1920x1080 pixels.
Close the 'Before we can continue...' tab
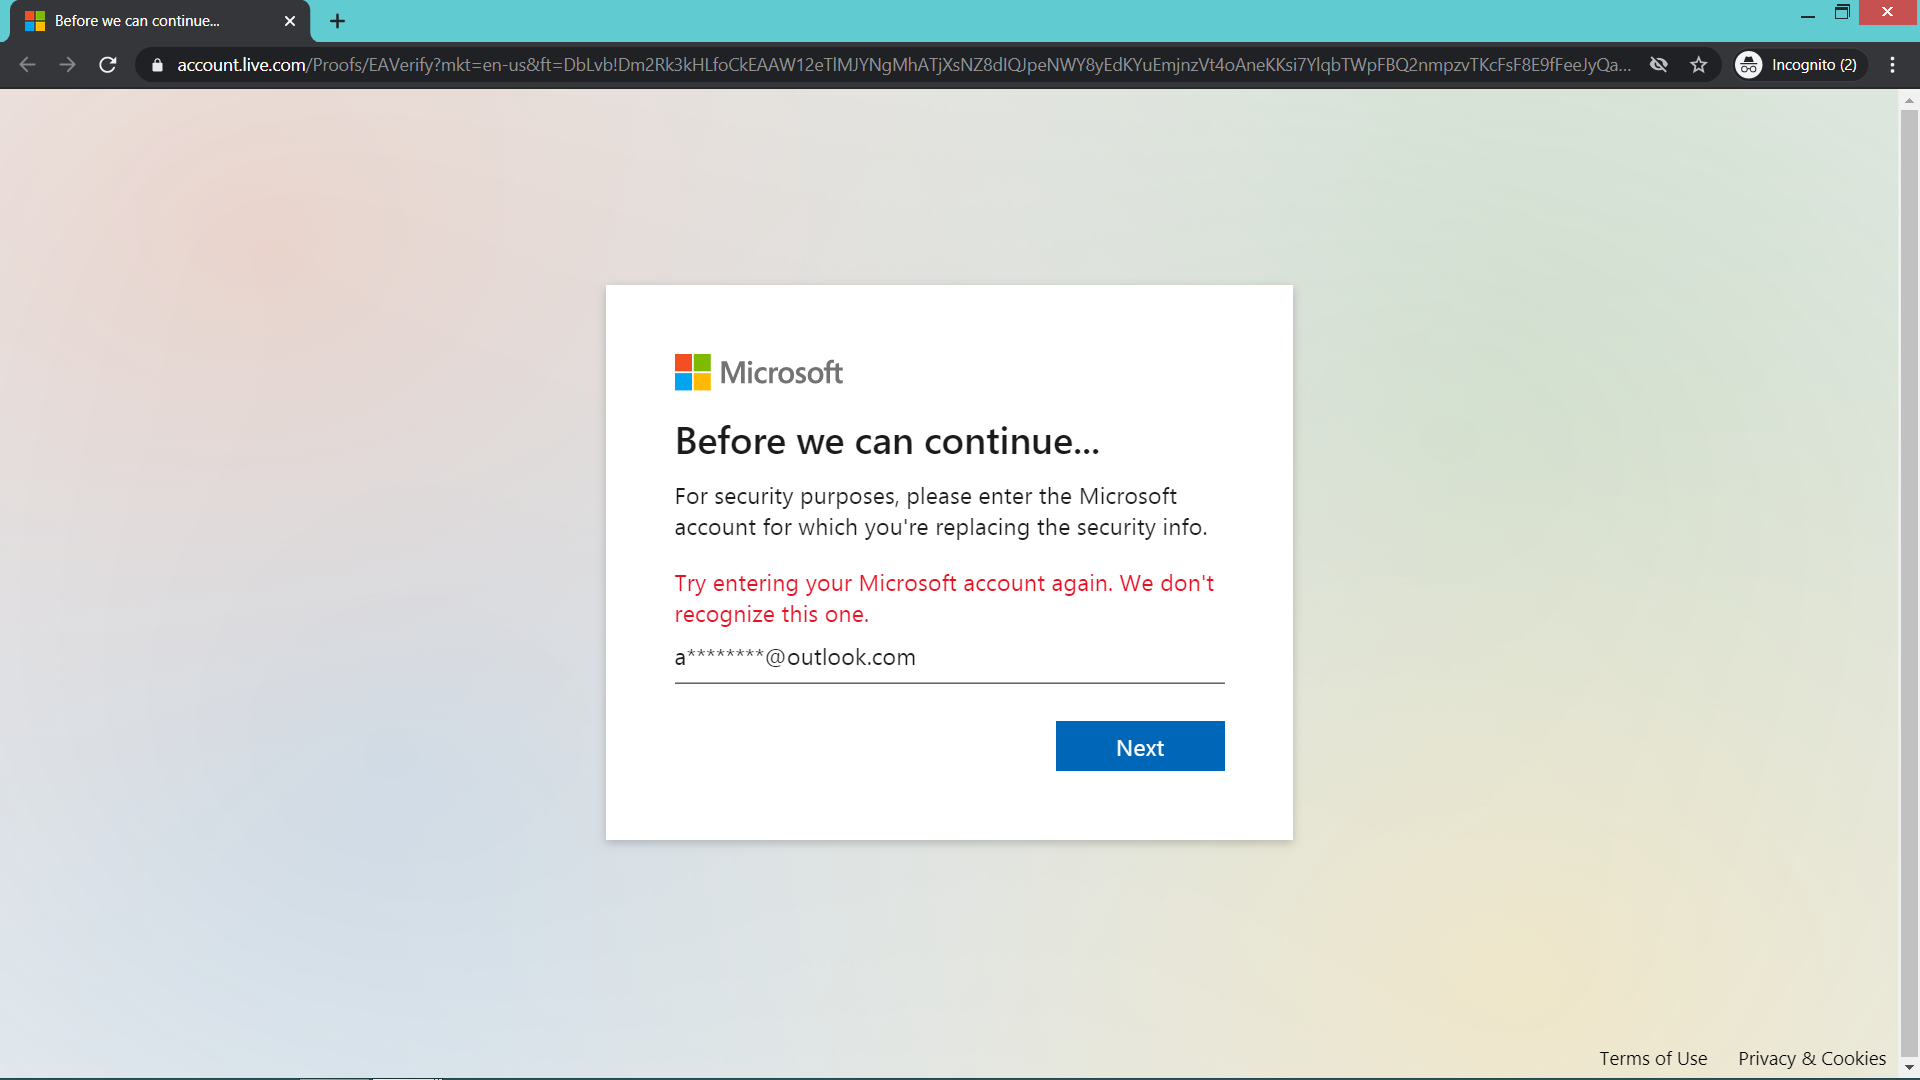coord(290,21)
